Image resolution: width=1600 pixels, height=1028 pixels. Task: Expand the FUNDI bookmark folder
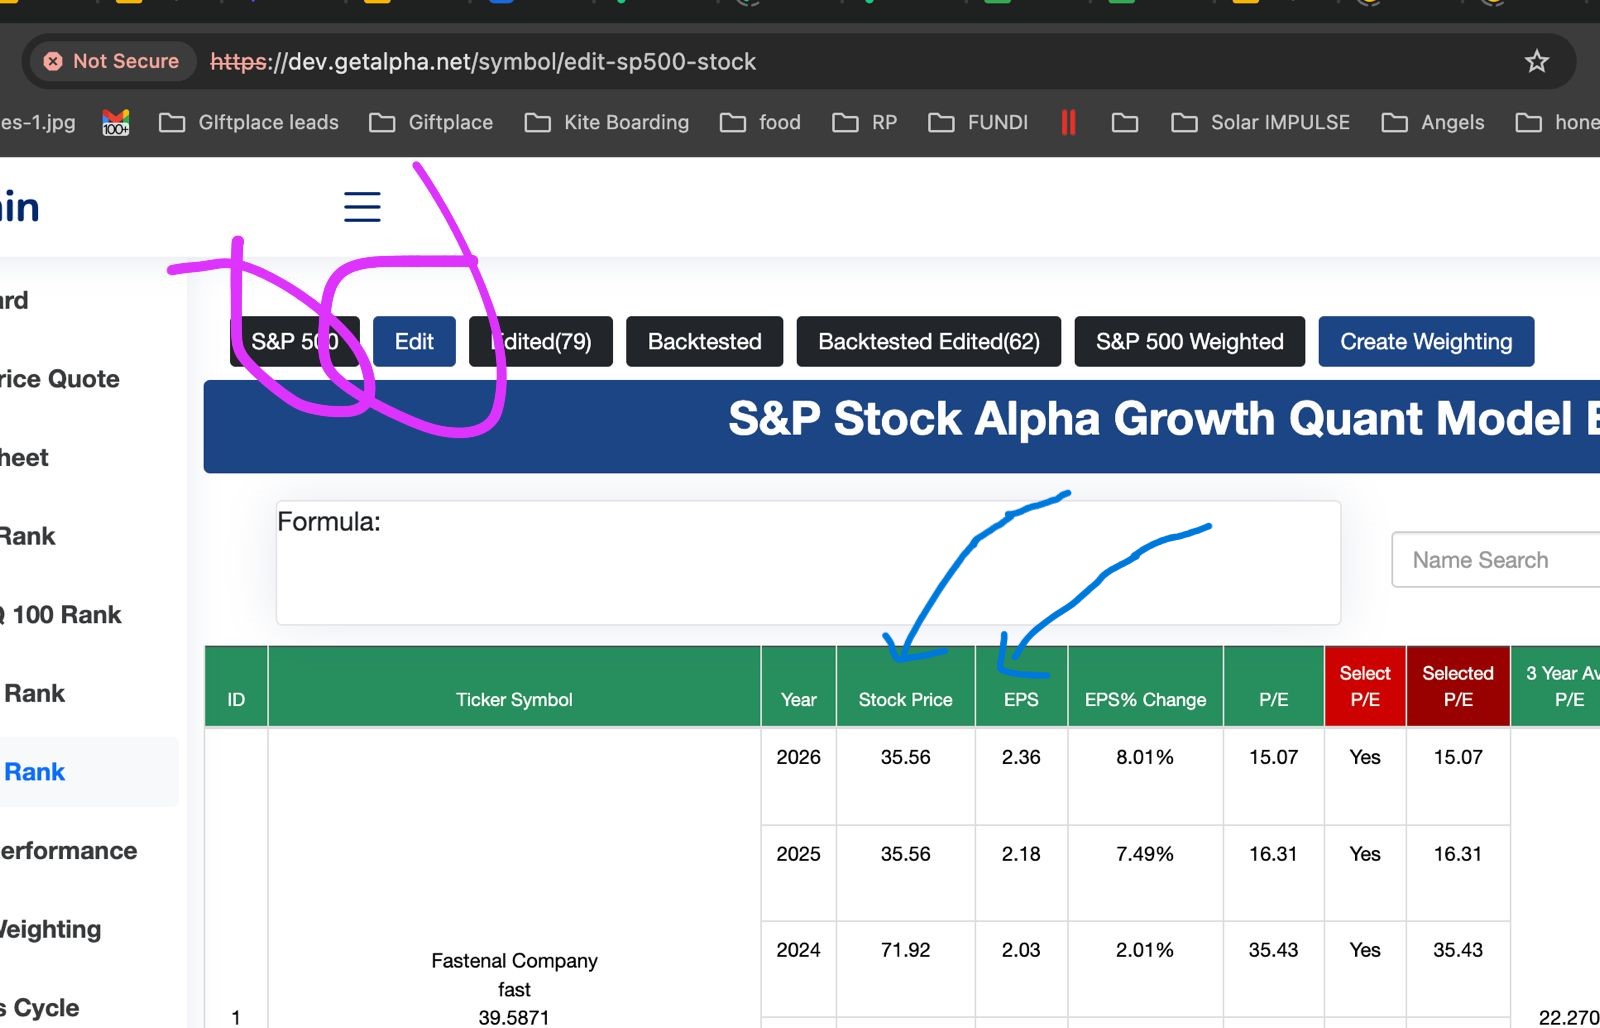978,123
